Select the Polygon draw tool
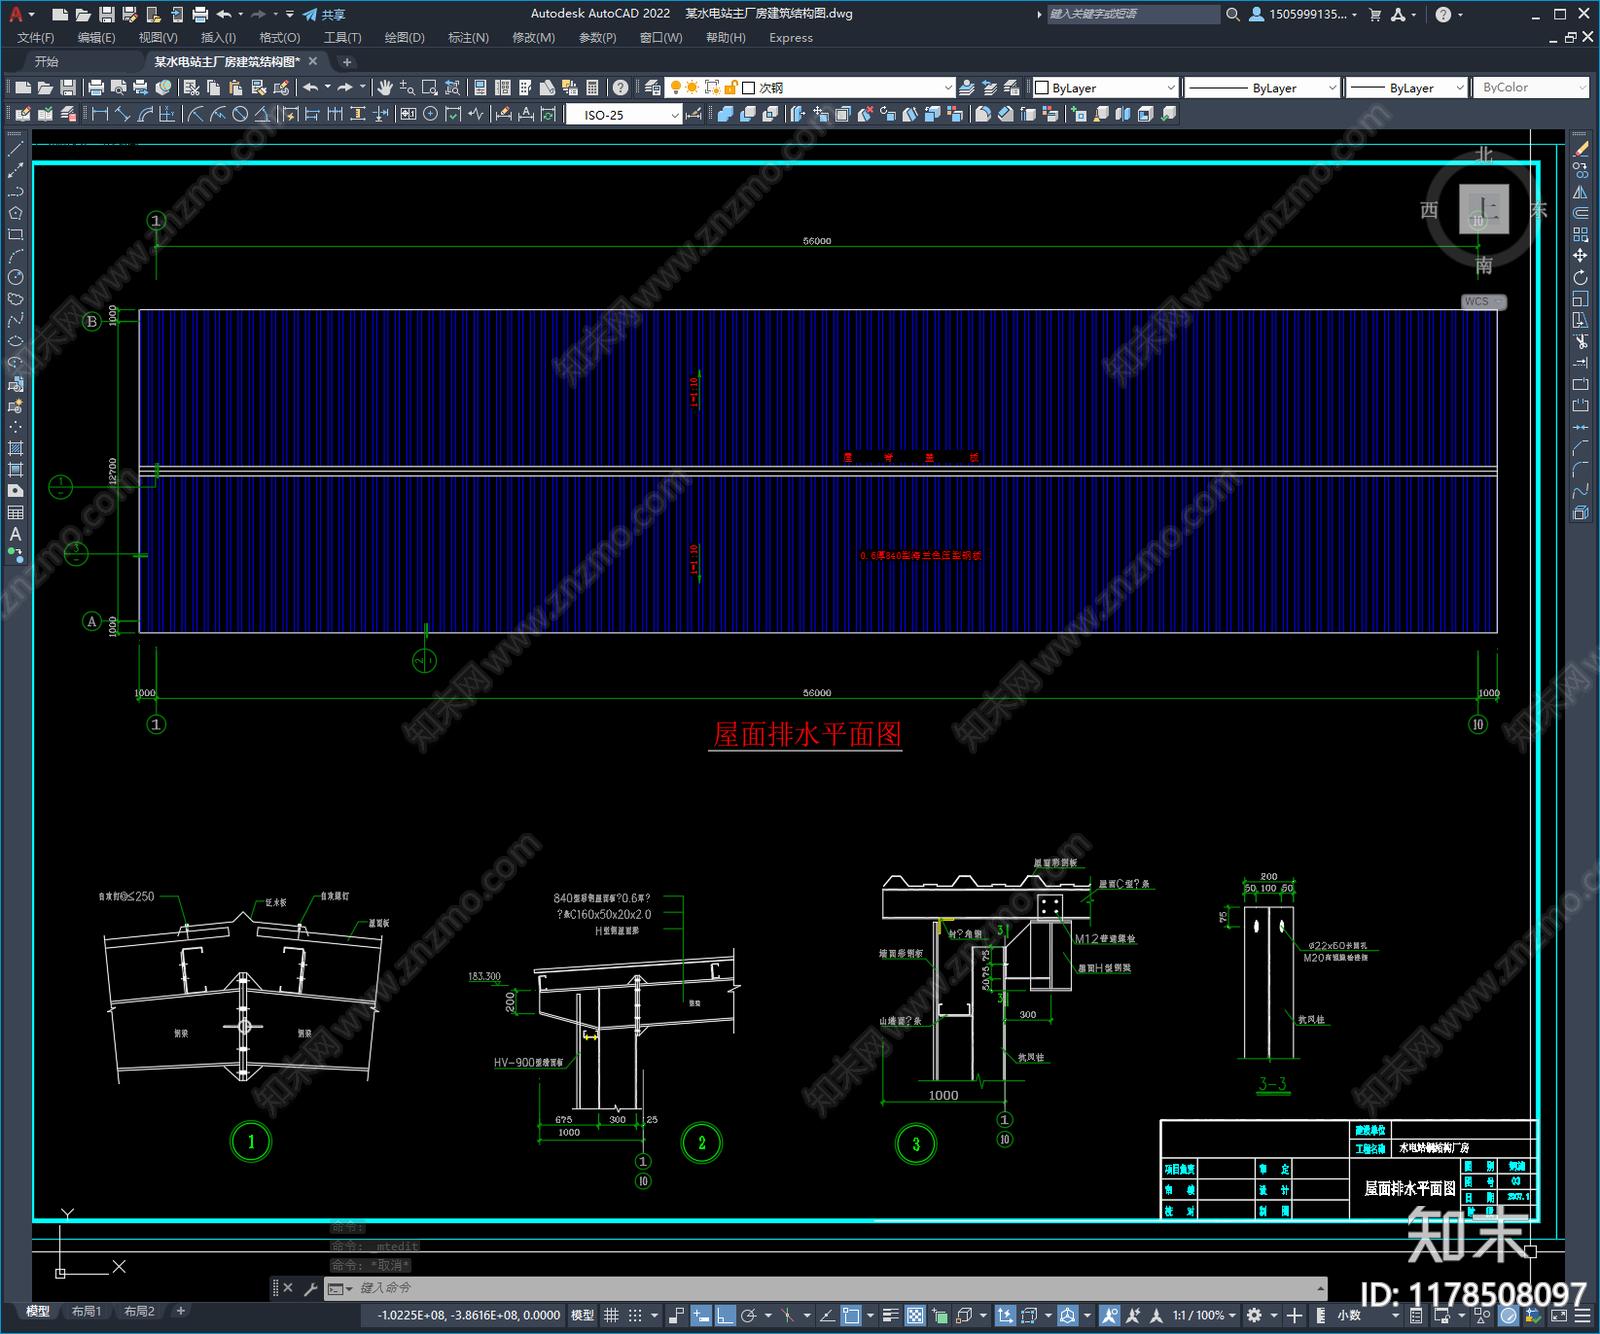 tap(15, 213)
